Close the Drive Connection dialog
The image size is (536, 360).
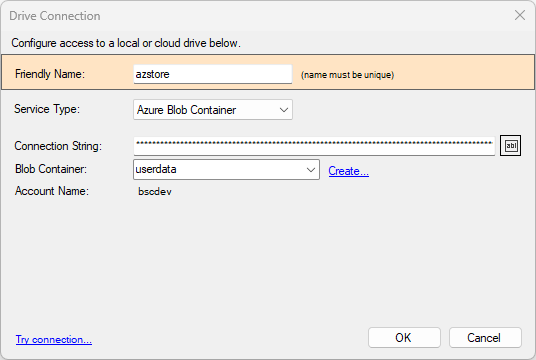tap(520, 15)
